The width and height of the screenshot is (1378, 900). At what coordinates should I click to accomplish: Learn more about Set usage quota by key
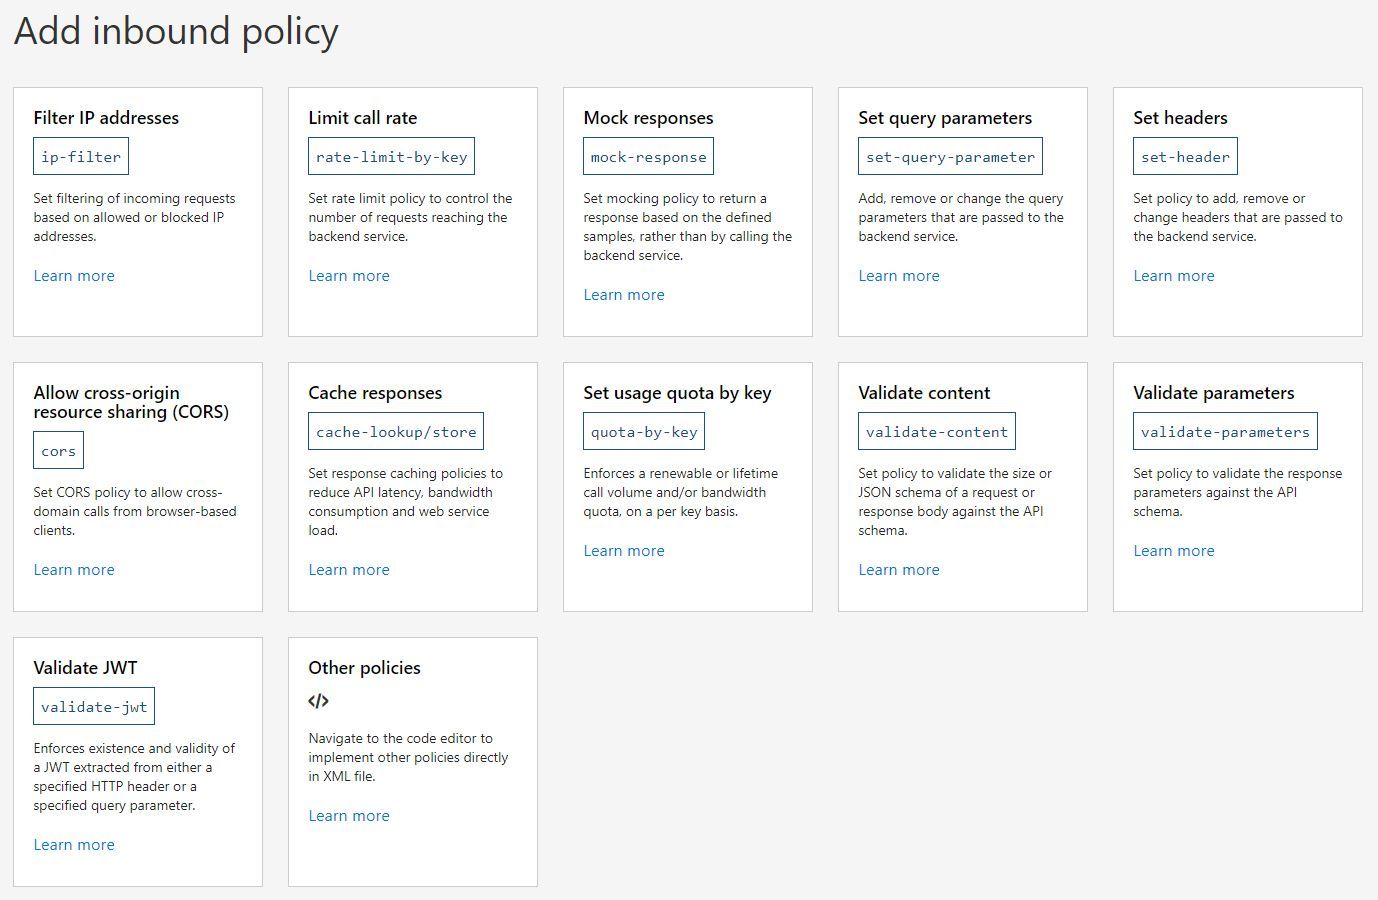point(623,550)
